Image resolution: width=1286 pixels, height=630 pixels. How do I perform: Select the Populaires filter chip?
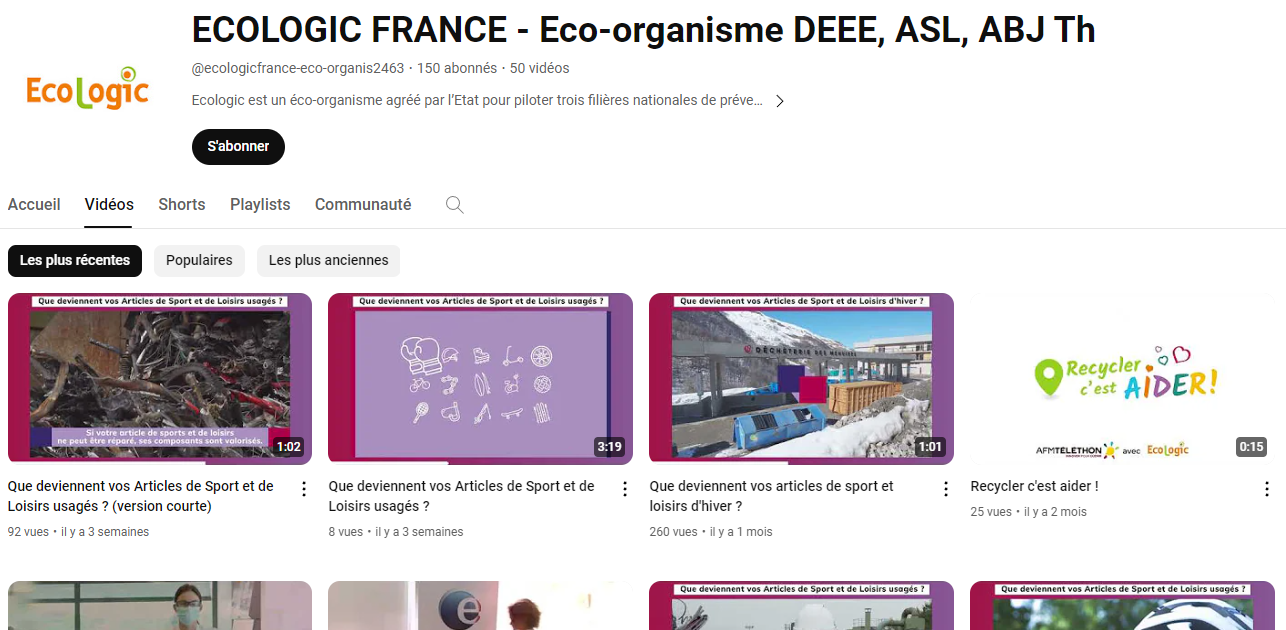(199, 261)
